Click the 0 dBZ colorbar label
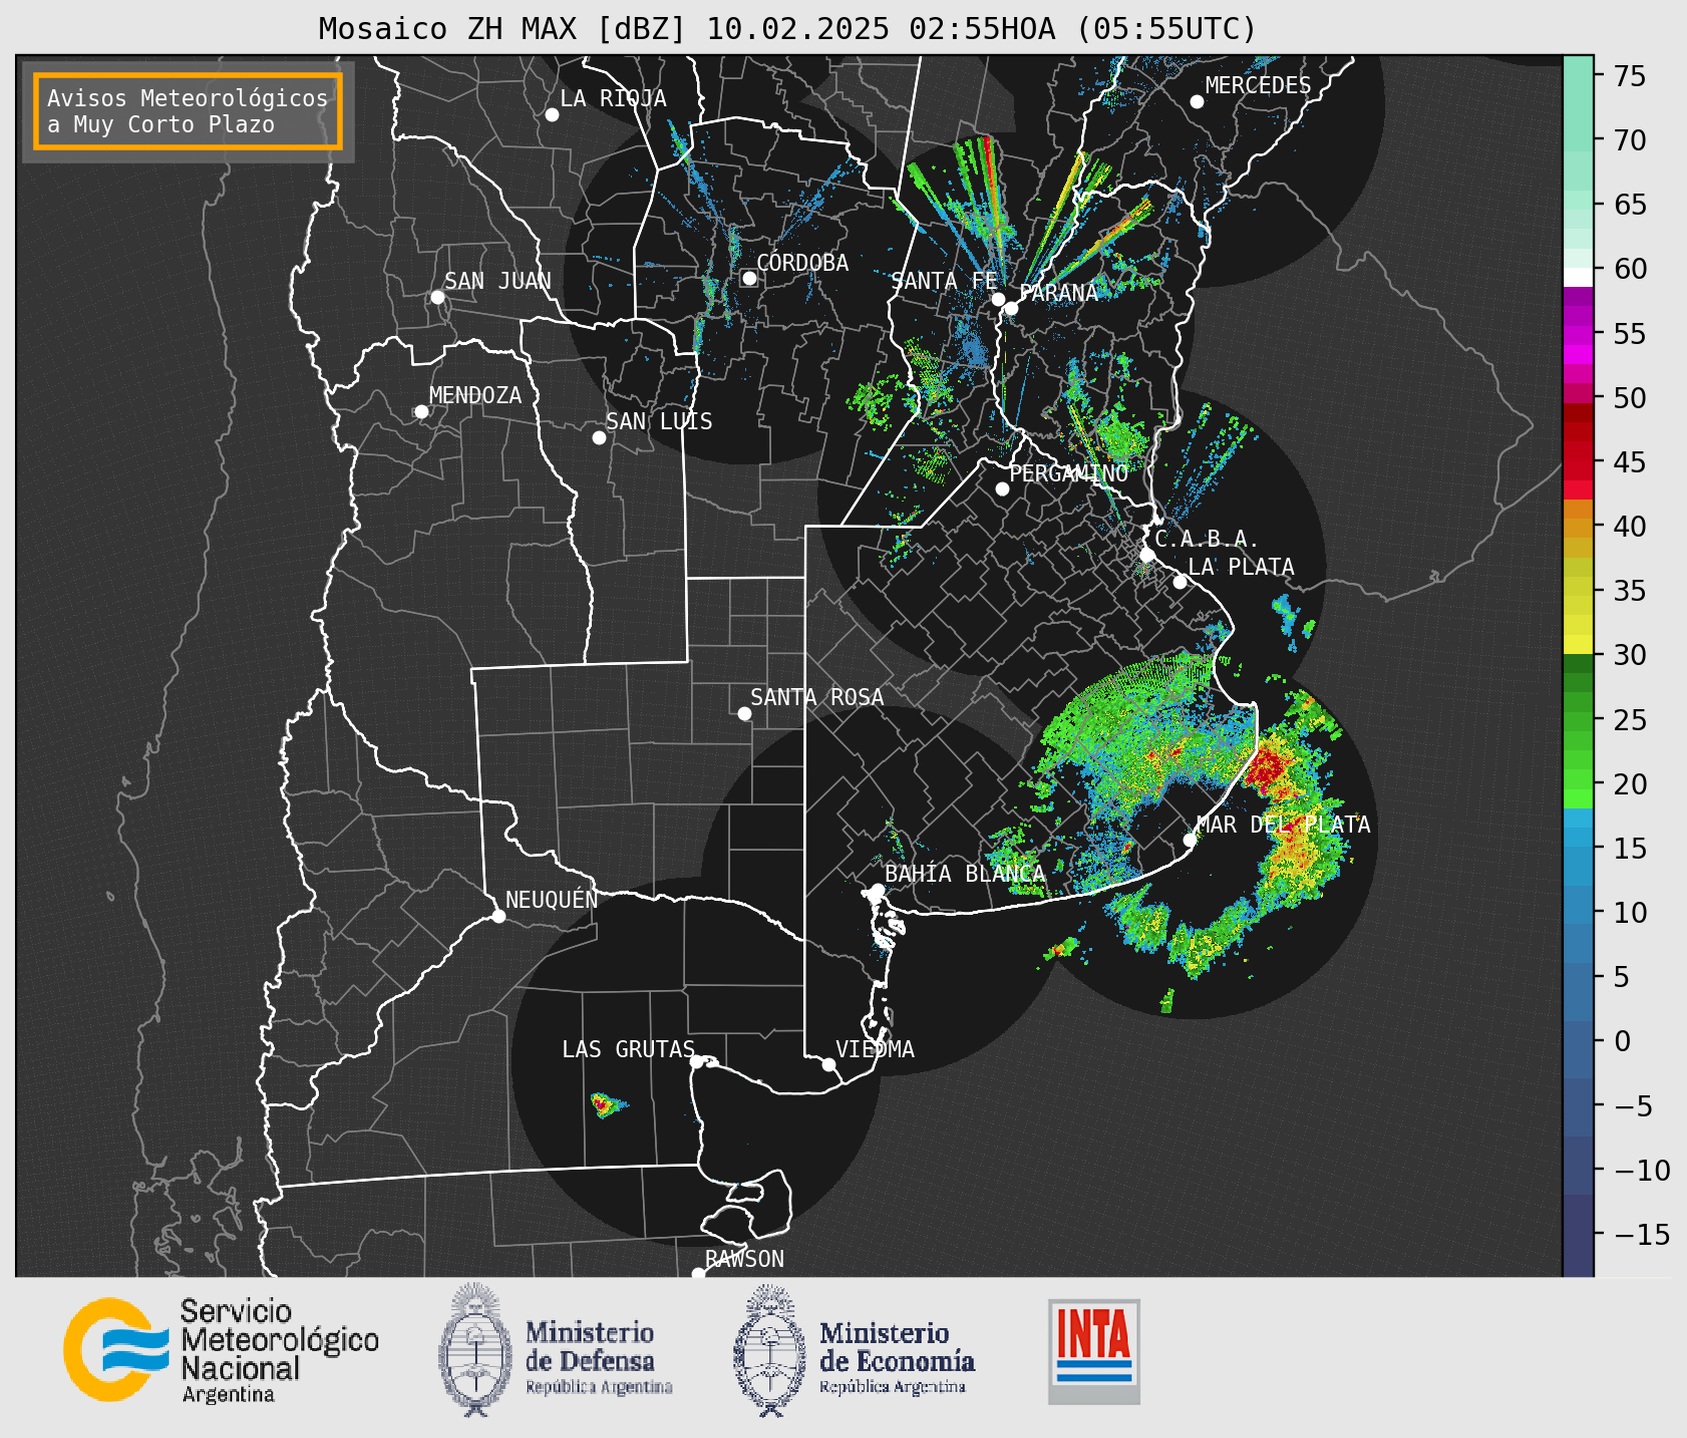 (1622, 1041)
